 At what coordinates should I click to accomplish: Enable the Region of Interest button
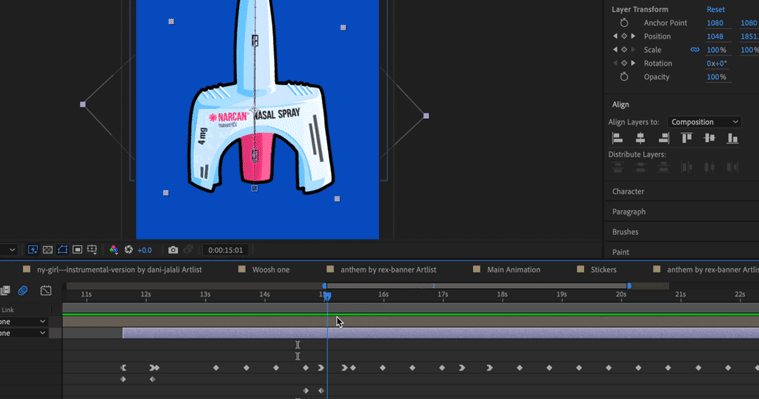(77, 250)
